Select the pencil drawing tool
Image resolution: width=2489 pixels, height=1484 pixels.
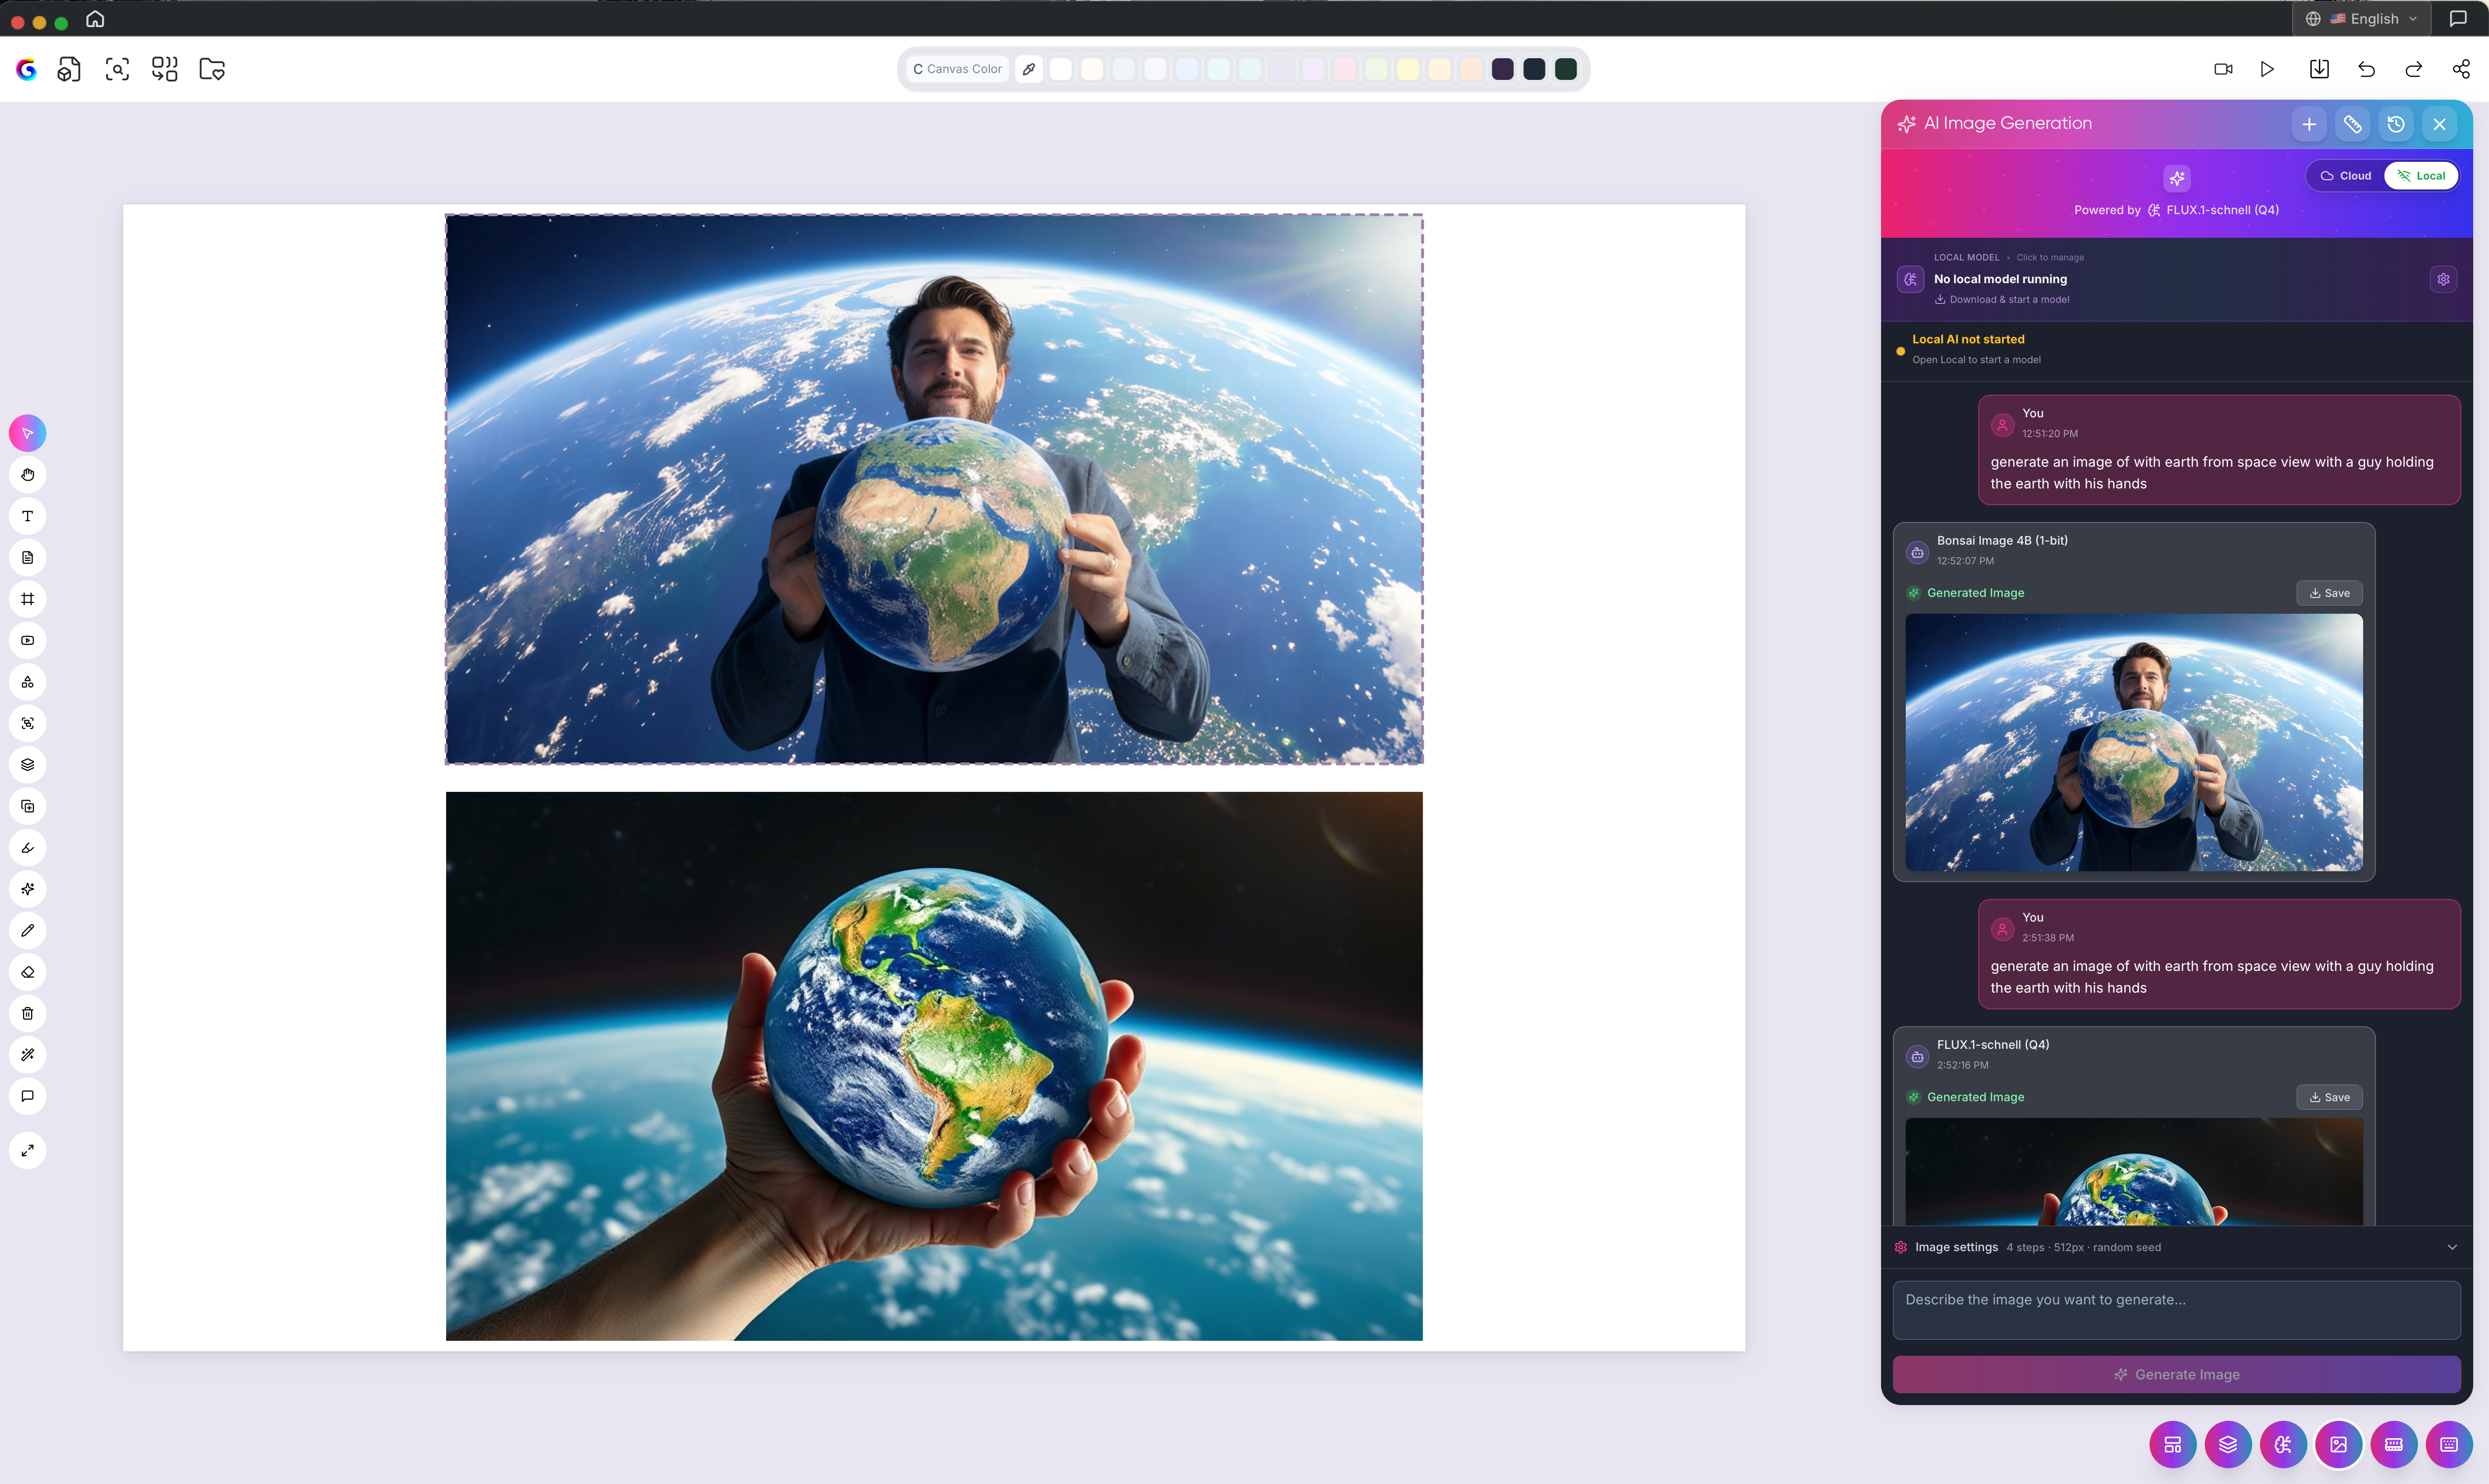tap(28, 931)
